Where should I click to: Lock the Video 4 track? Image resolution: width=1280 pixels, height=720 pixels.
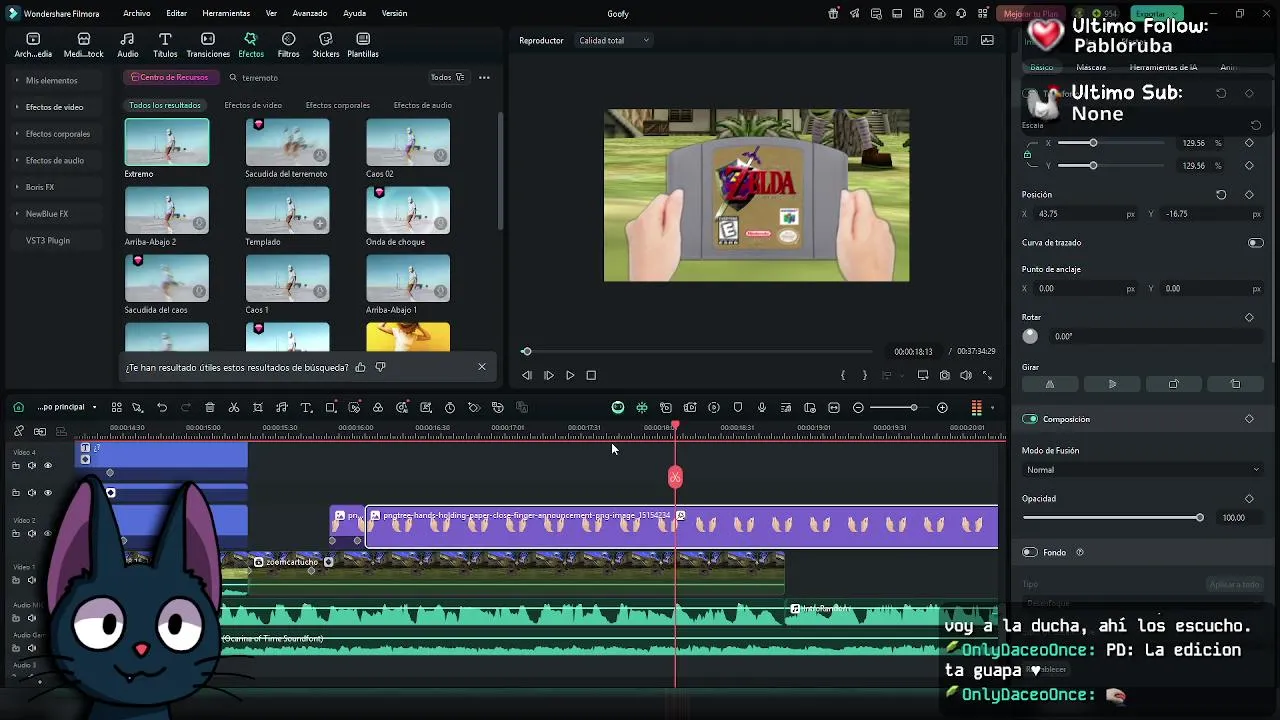[16, 465]
